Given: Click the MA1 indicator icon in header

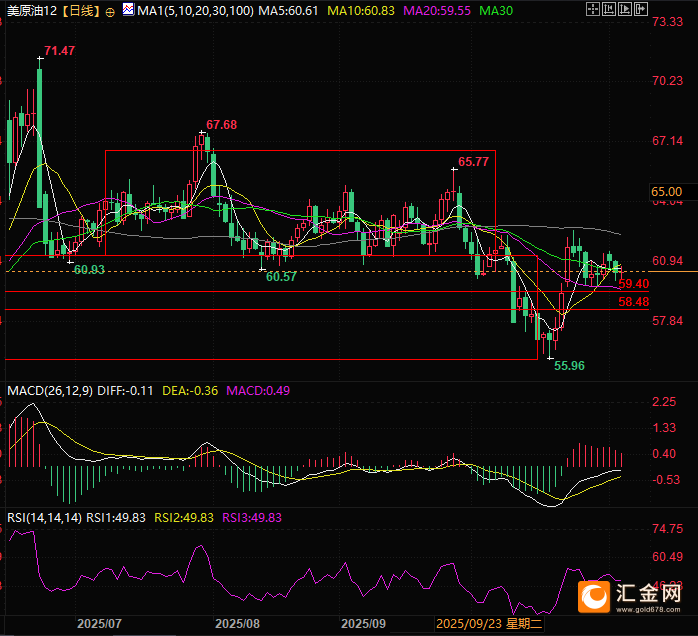Looking at the screenshot, I should pyautogui.click(x=129, y=11).
